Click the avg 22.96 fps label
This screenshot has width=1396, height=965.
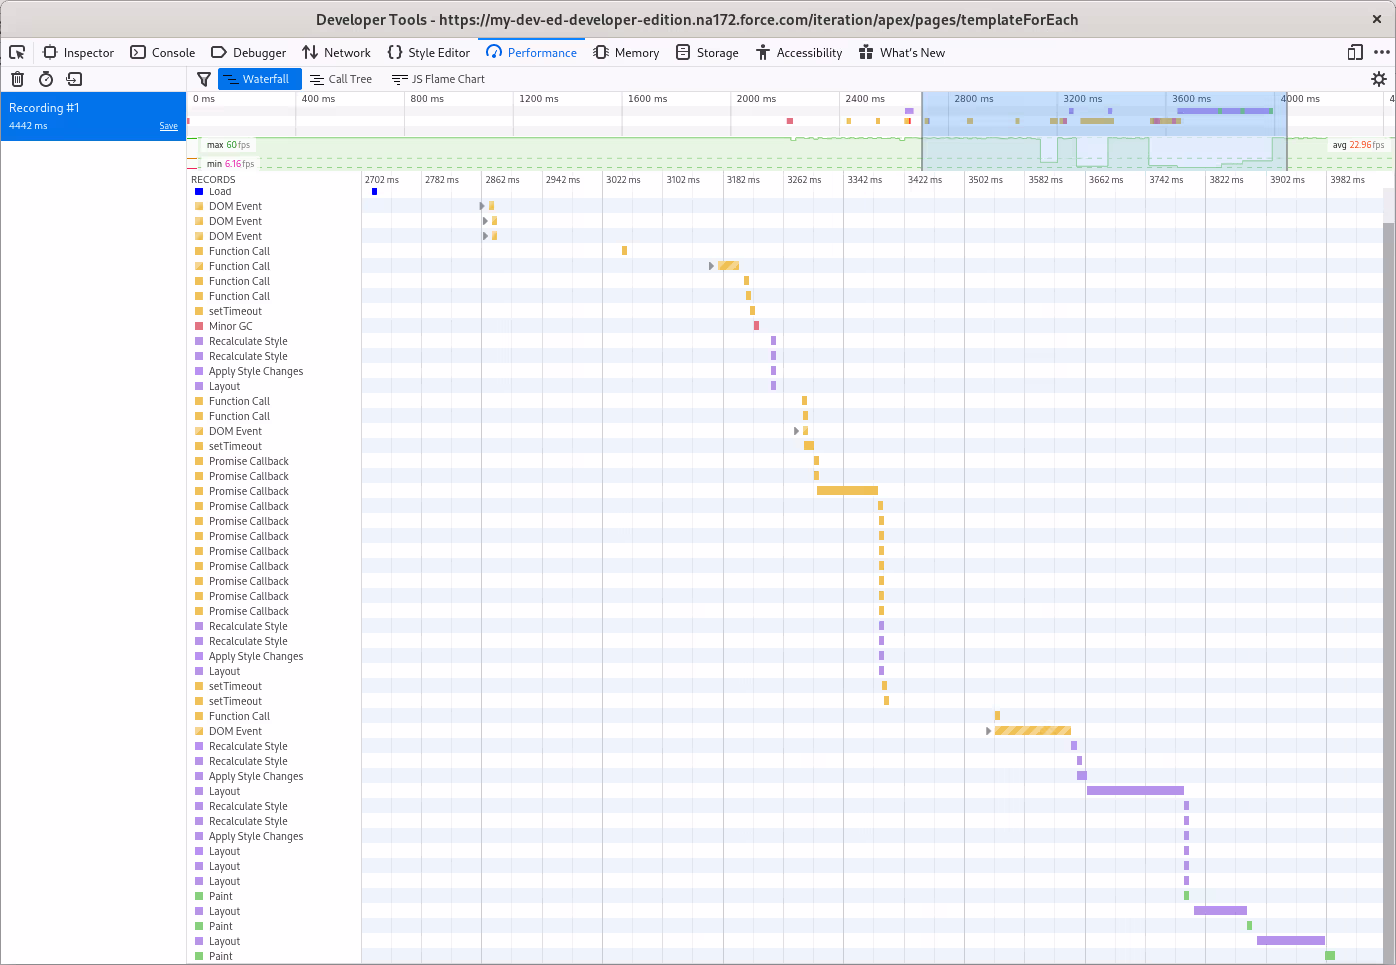[1358, 145]
